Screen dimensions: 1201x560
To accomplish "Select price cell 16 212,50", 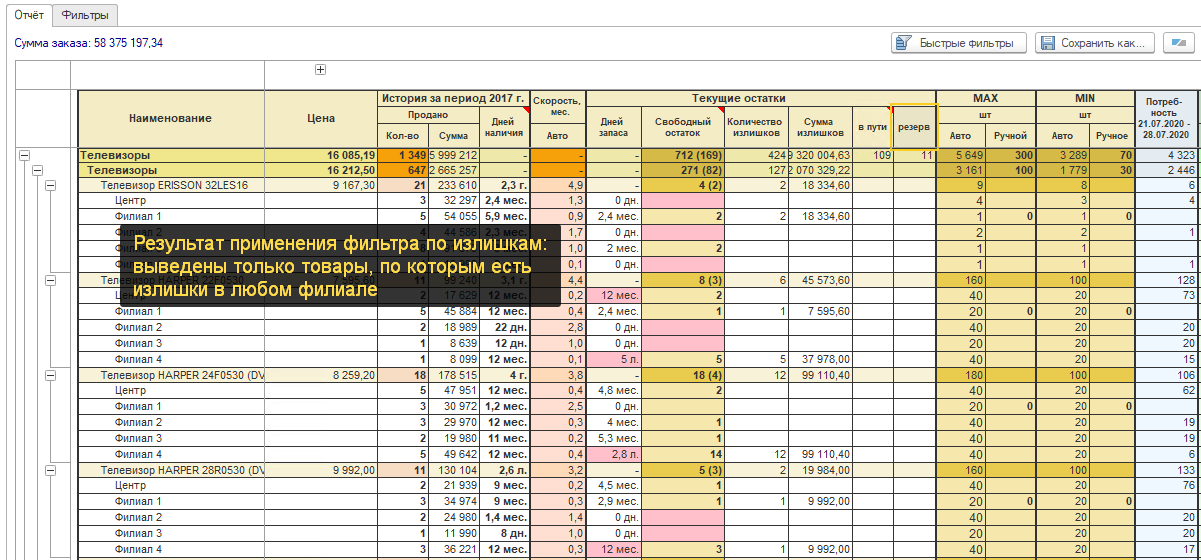I will coord(321,171).
